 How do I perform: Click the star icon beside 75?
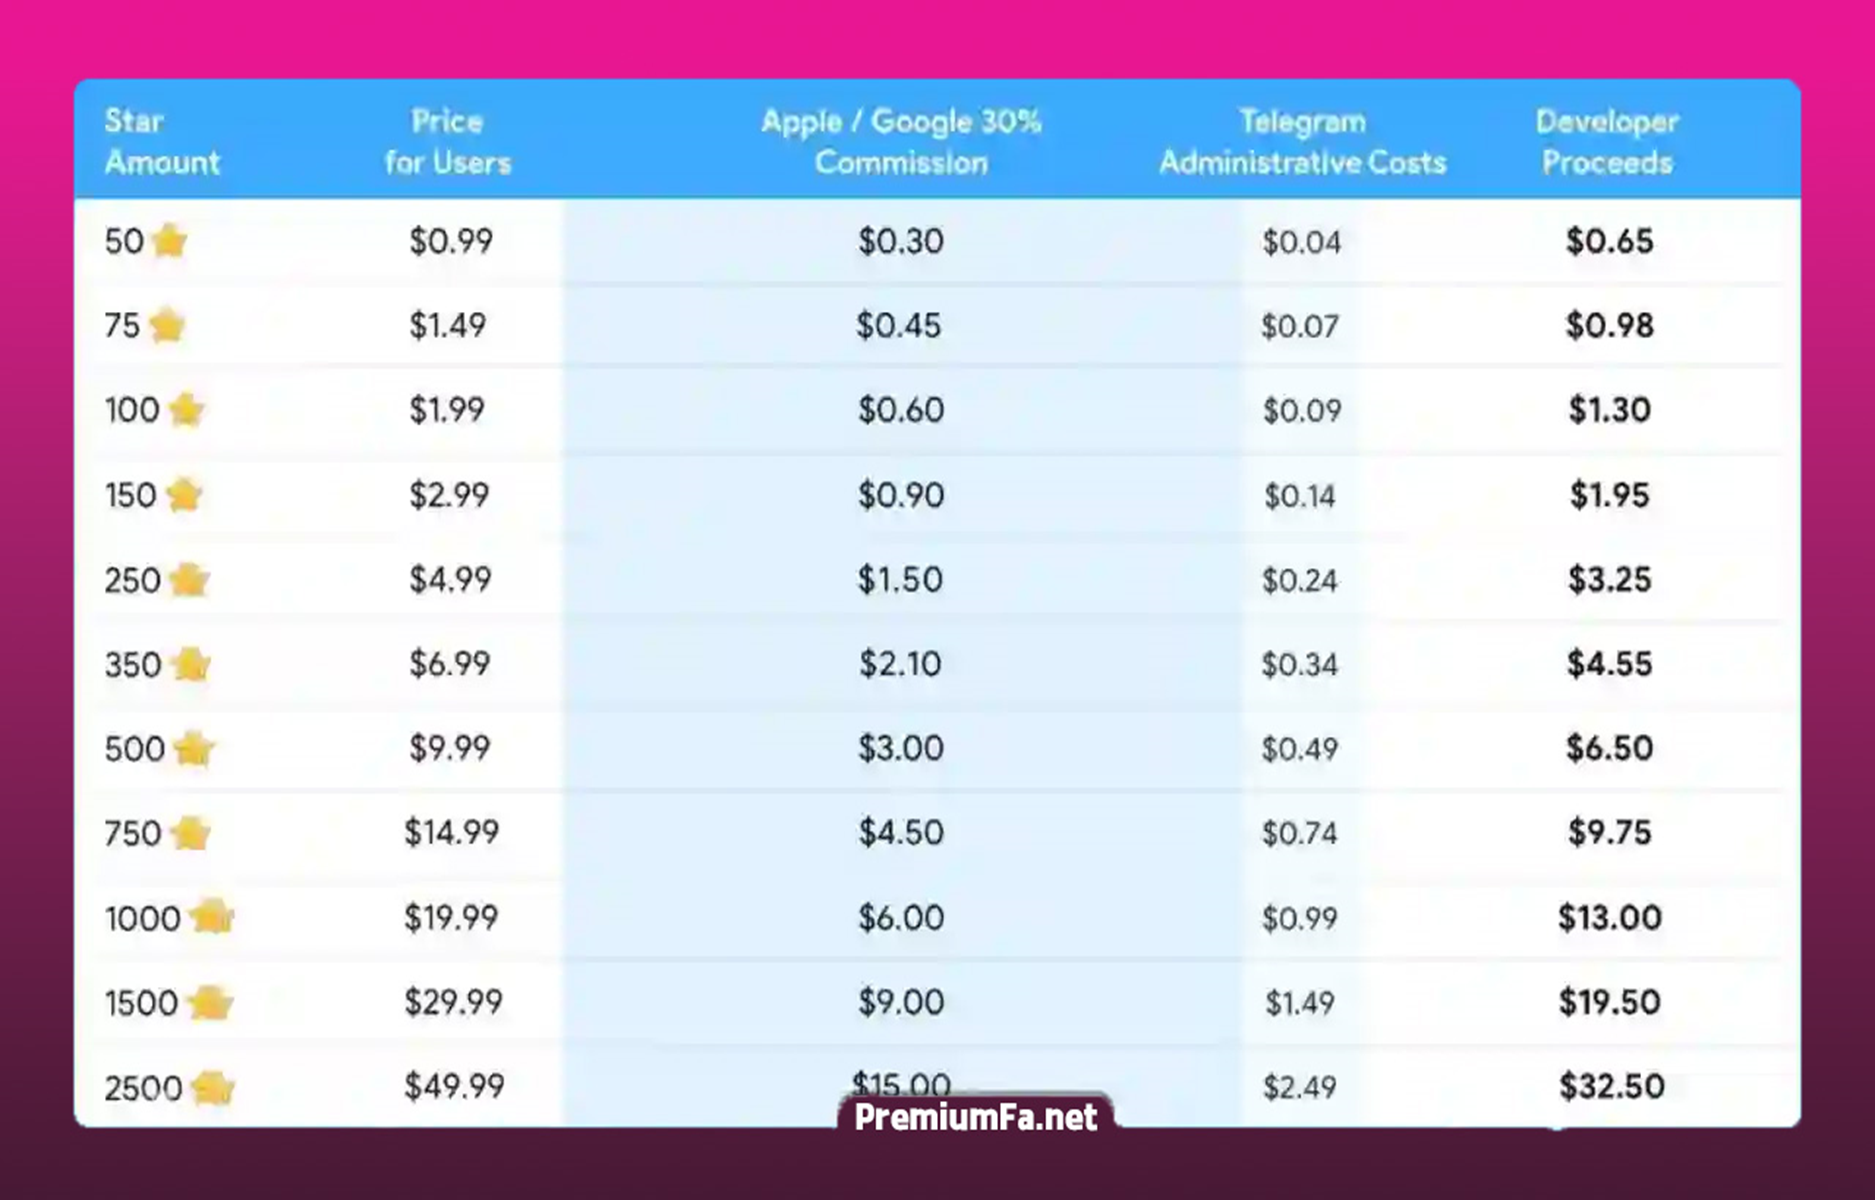(167, 326)
